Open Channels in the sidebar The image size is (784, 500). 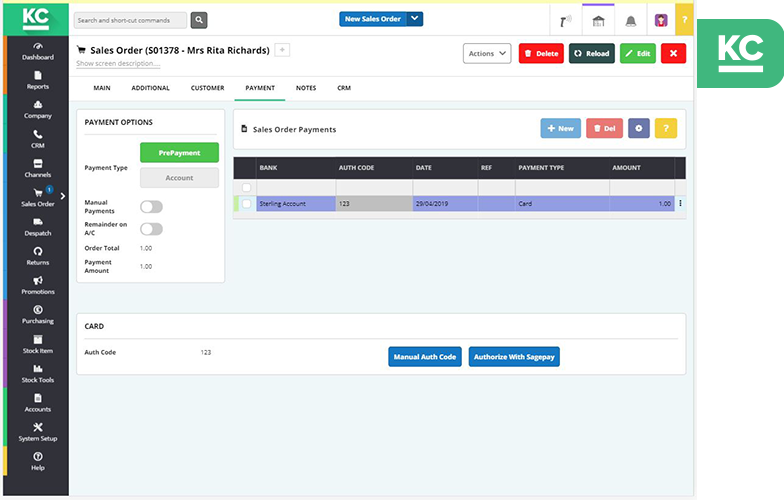pos(38,168)
